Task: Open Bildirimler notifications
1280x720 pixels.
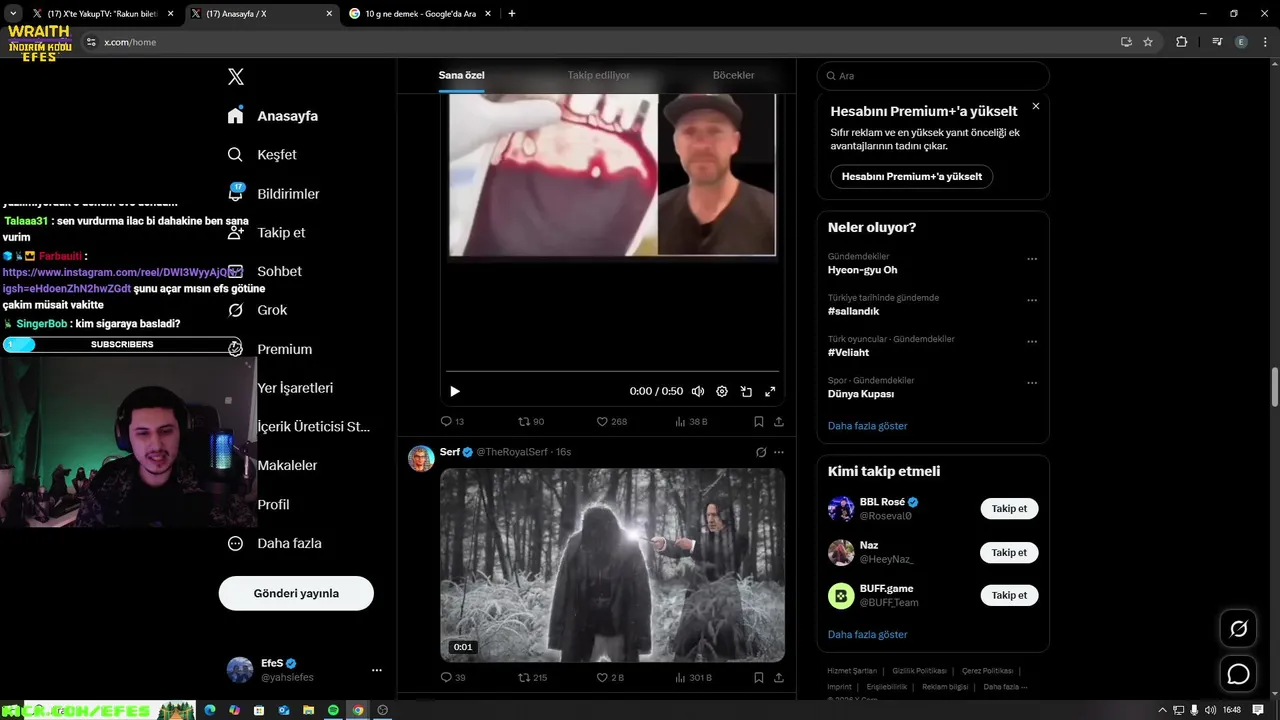Action: pyautogui.click(x=273, y=194)
